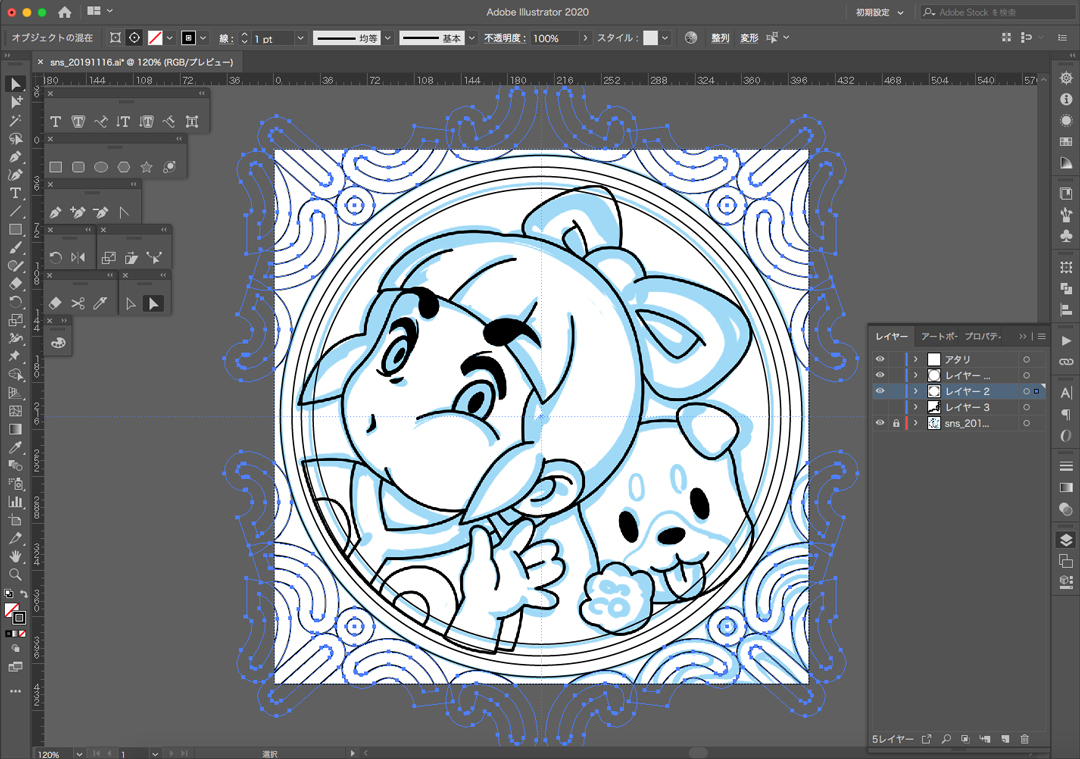Select the Pen tool in the main toolbar

(x=15, y=157)
